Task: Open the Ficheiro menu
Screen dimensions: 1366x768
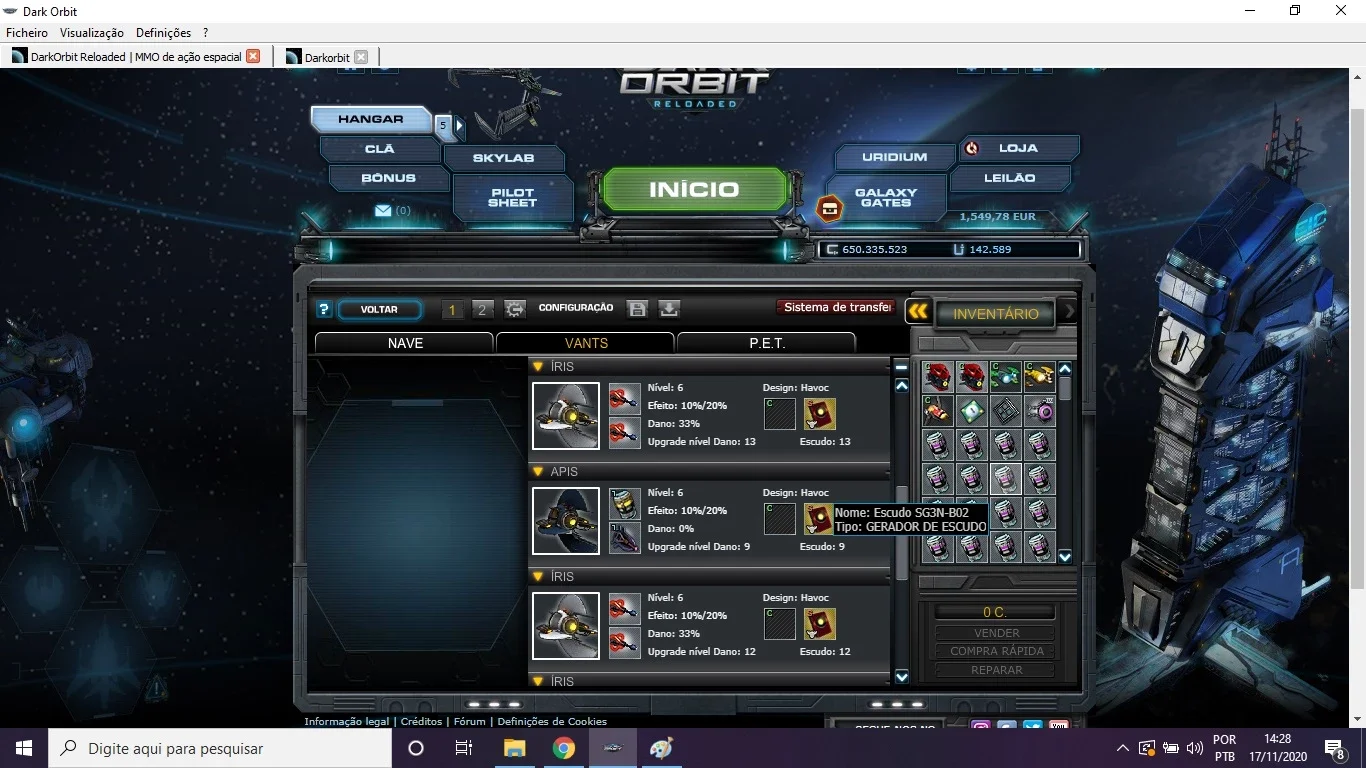Action: tap(27, 33)
